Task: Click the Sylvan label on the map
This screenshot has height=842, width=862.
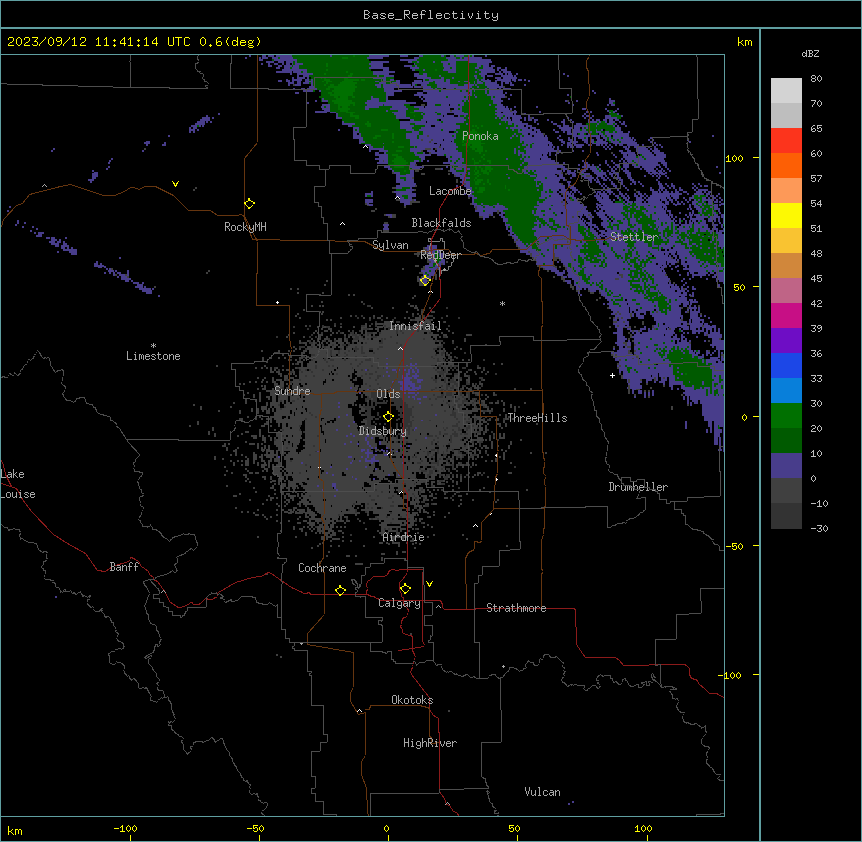Action: (x=390, y=245)
